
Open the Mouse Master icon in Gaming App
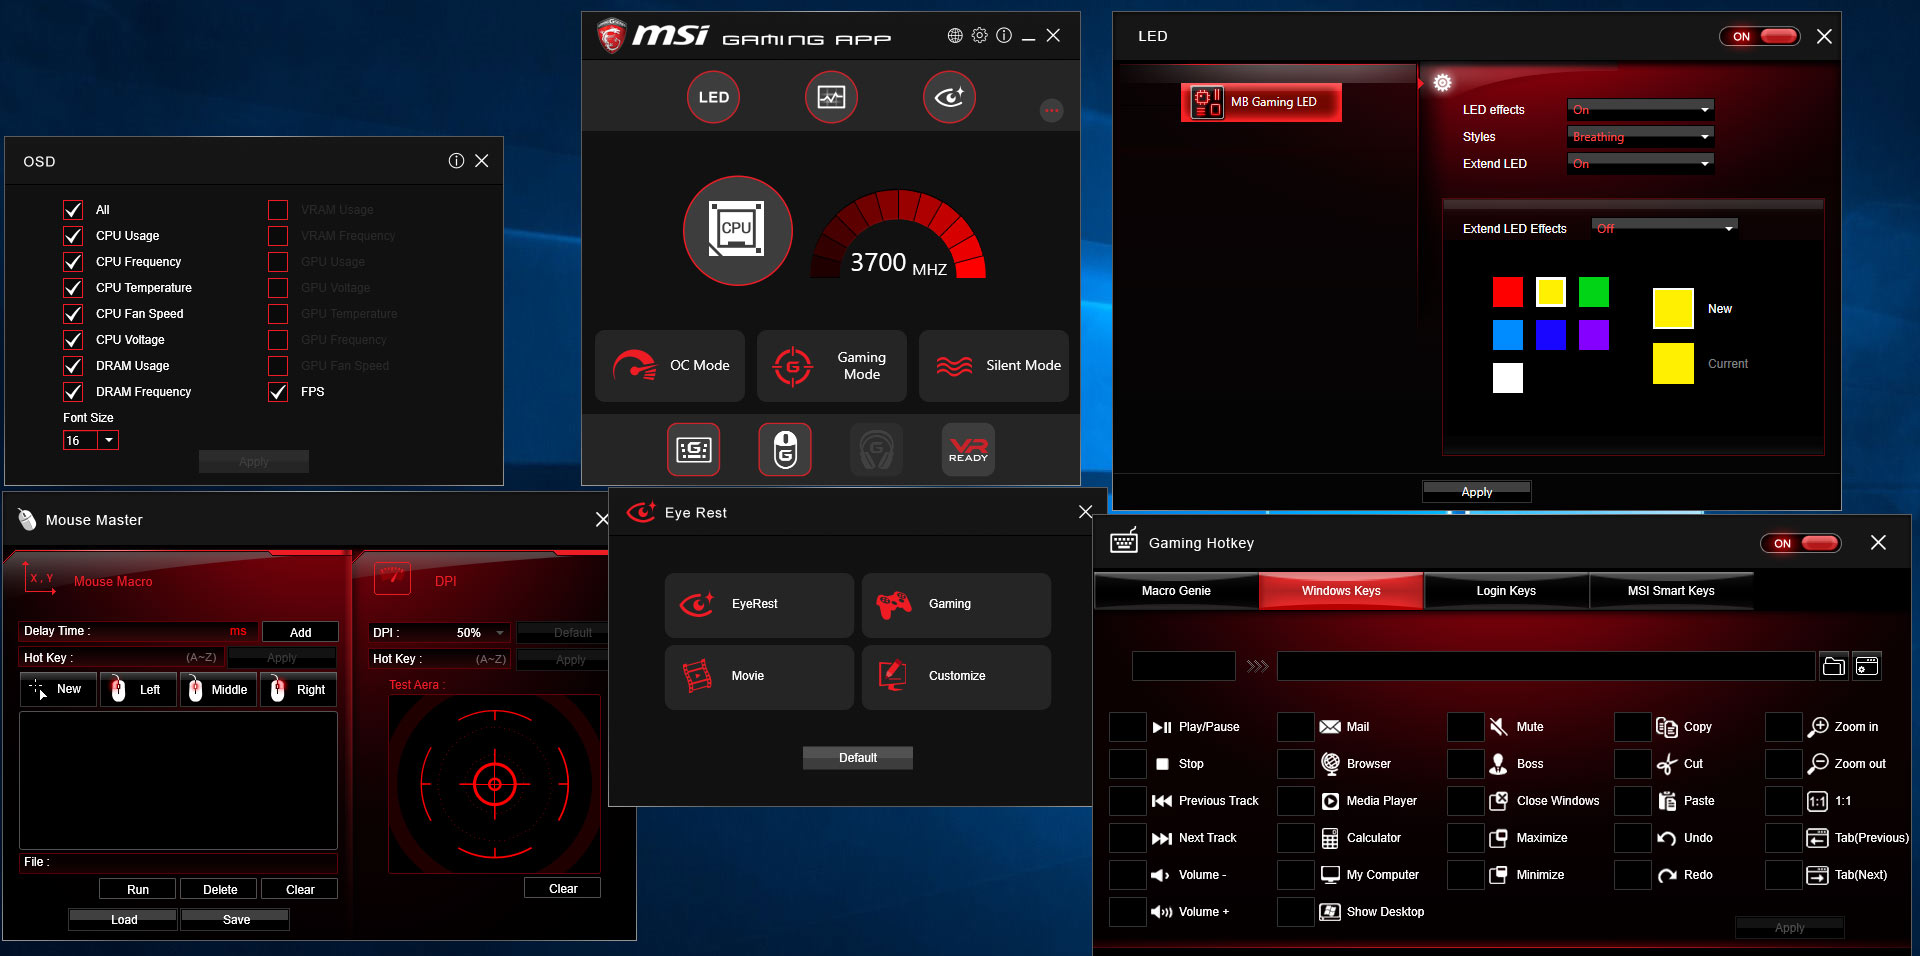click(785, 449)
